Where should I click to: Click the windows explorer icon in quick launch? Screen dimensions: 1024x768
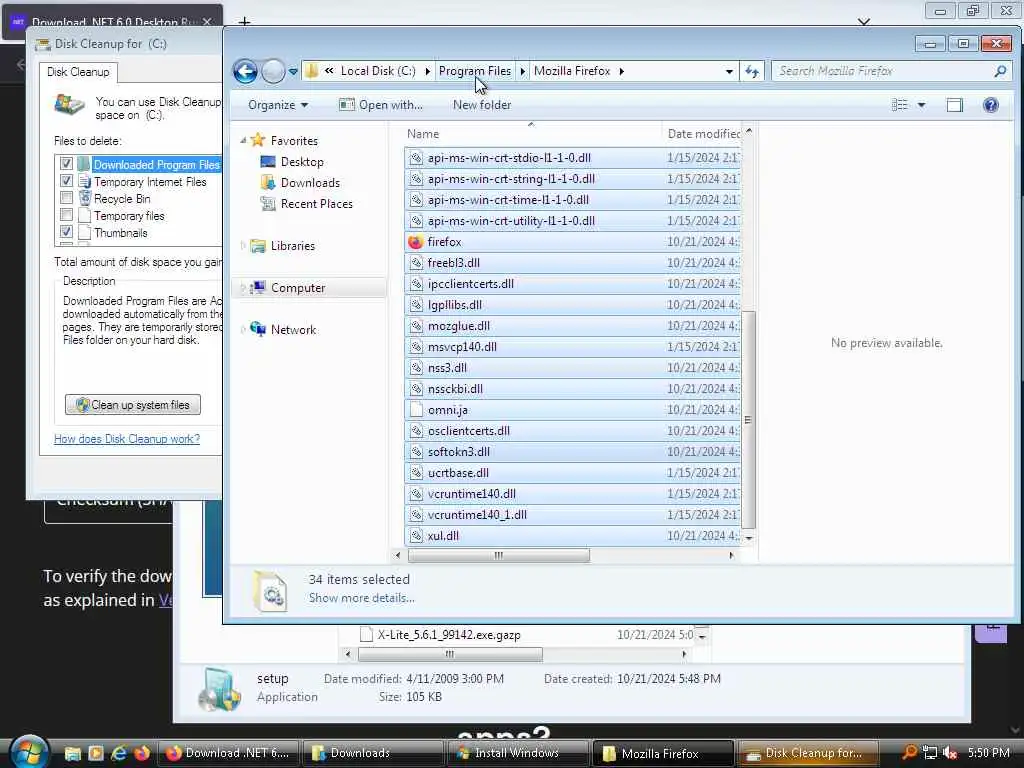click(x=72, y=753)
